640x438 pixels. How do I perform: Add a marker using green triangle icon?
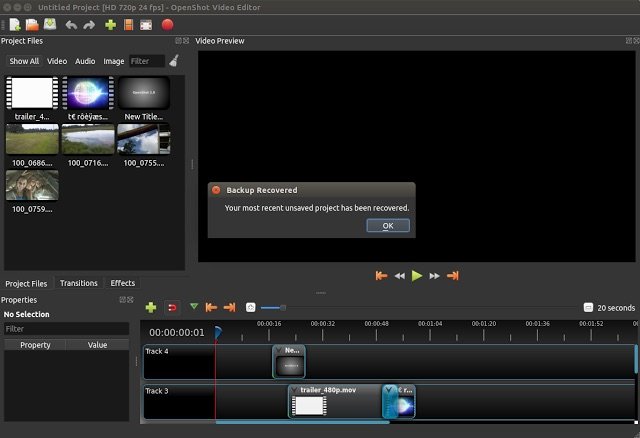pos(194,308)
